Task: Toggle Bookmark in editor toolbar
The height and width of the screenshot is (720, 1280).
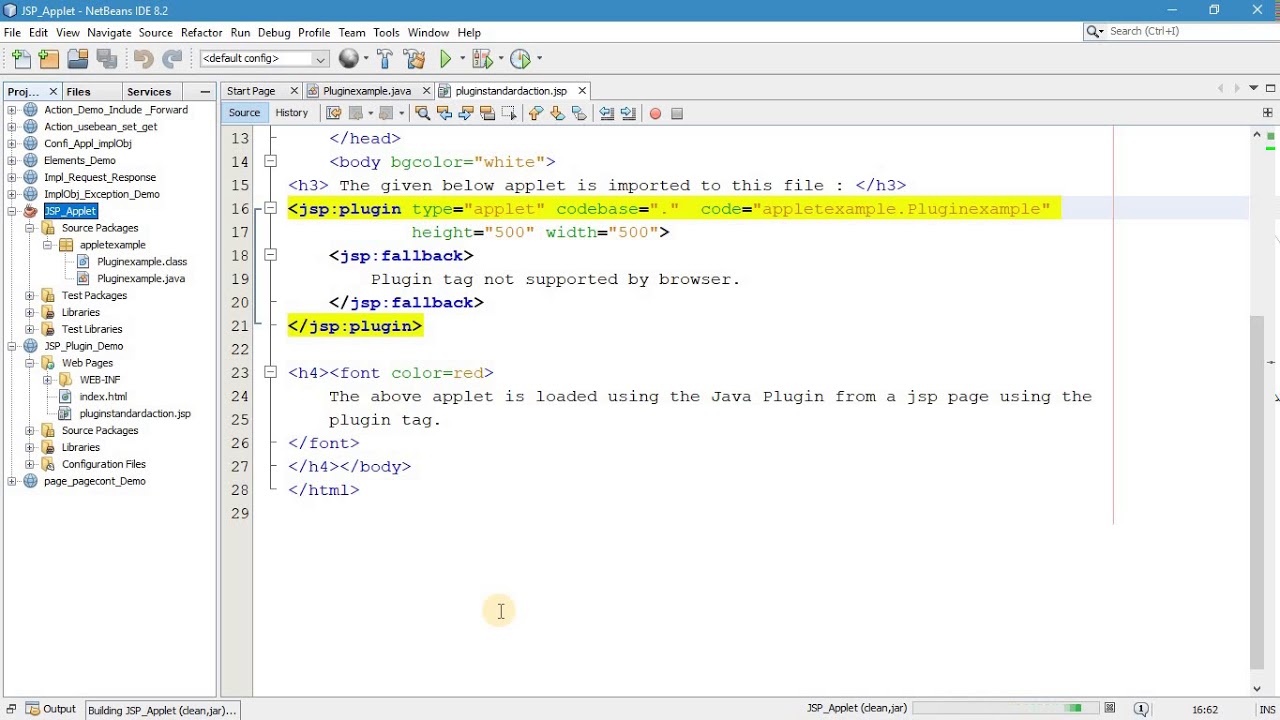Action: point(579,113)
